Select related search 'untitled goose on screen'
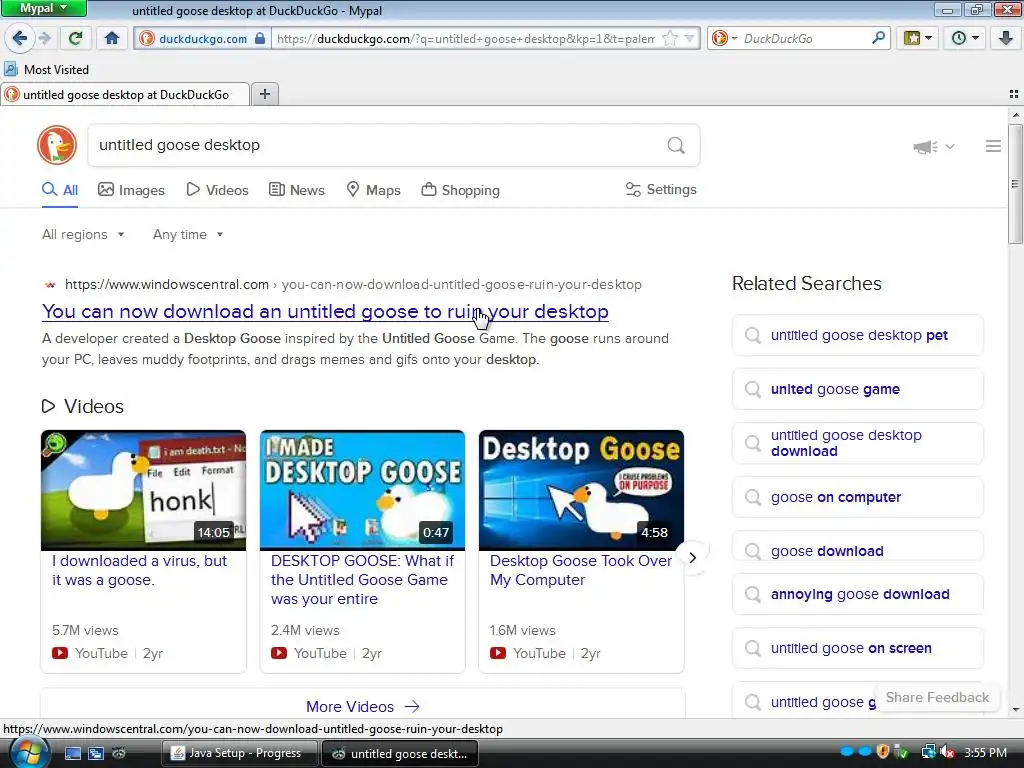Screen dimensions: 1024x768 point(857,648)
